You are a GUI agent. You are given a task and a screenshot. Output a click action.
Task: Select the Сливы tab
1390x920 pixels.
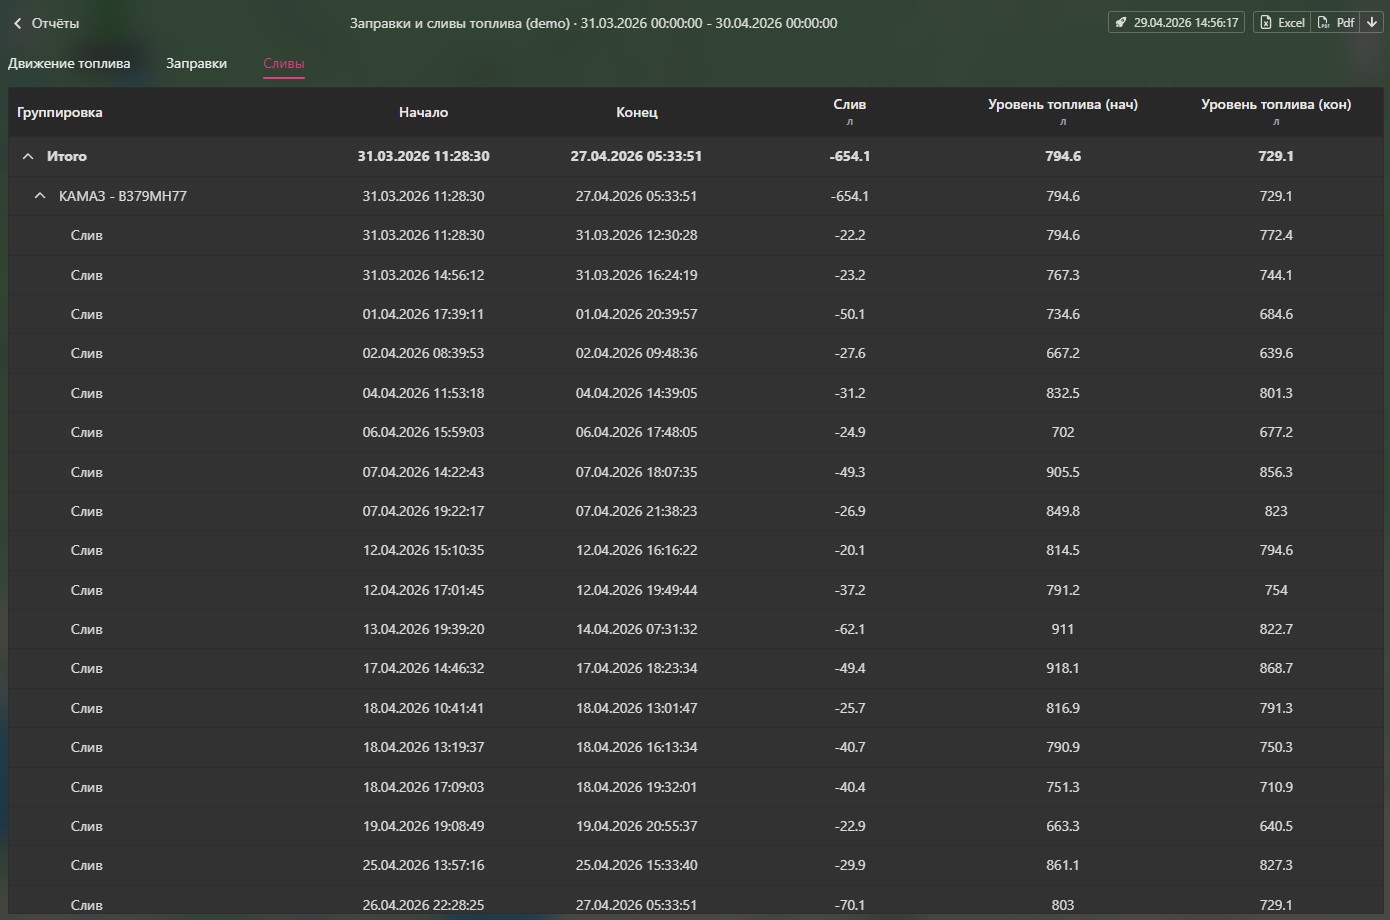pyautogui.click(x=283, y=63)
